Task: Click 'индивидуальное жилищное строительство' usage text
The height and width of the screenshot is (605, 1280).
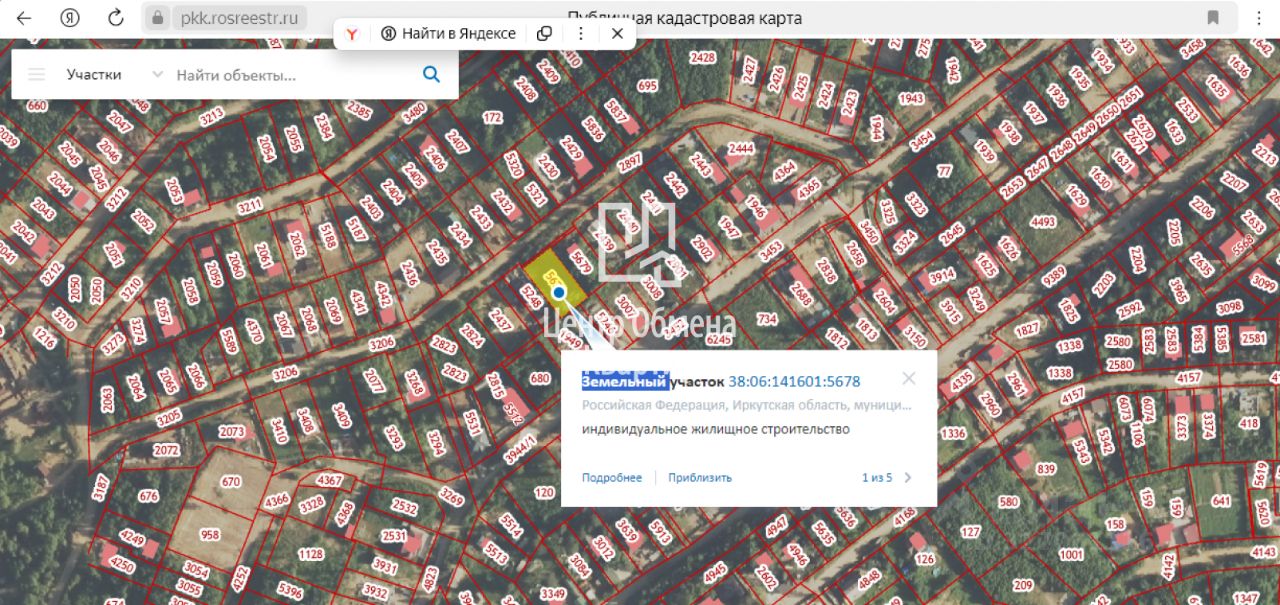Action: click(716, 429)
